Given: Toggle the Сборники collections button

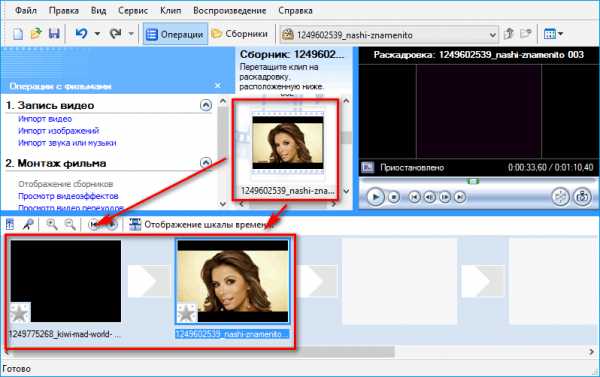Looking at the screenshot, I should pos(240,34).
